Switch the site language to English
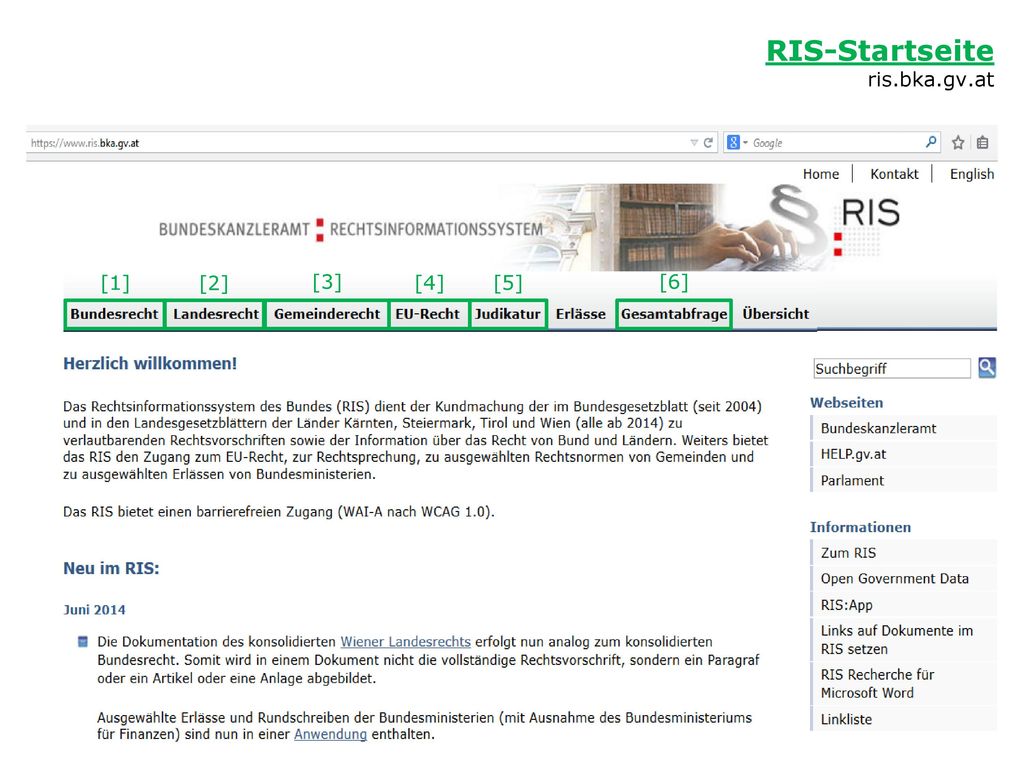Screen dimensions: 1024x768 [x=972, y=174]
